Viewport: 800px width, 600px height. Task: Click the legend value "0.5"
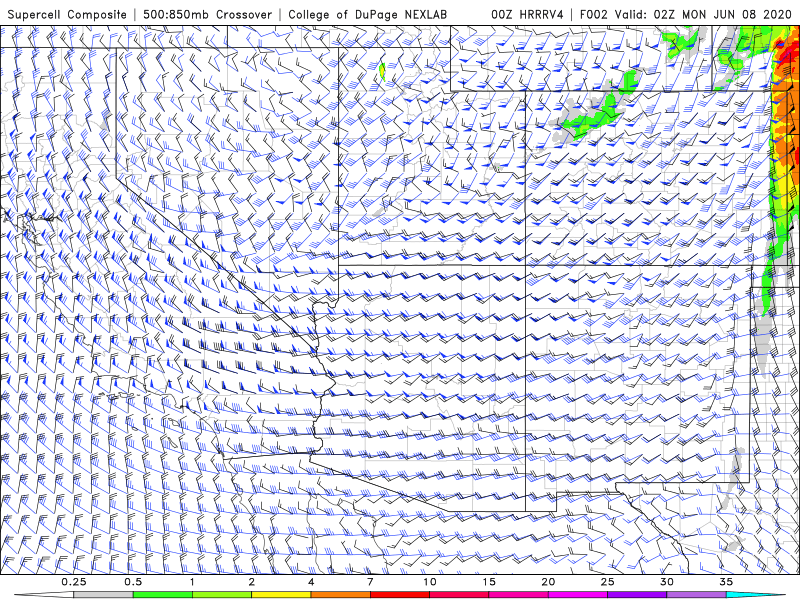pos(133,582)
